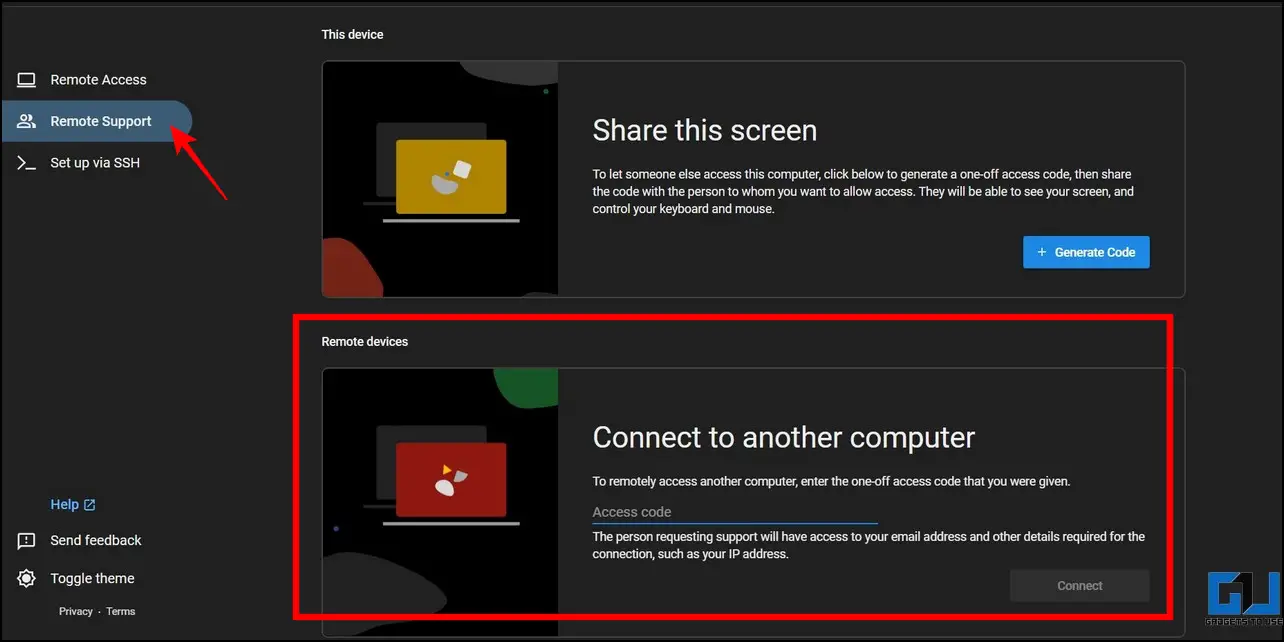Click the "Remote devices" section label
1284x642 pixels.
[x=365, y=341]
